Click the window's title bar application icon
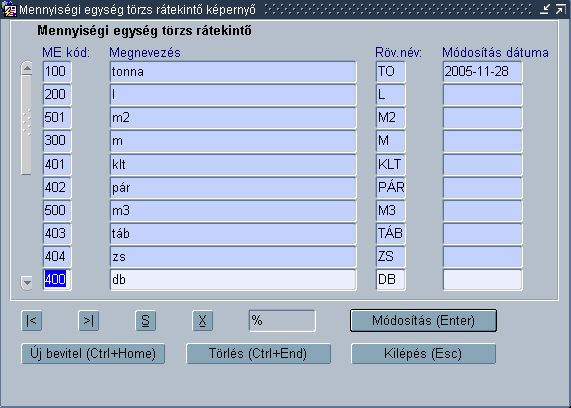 tap(8, 10)
